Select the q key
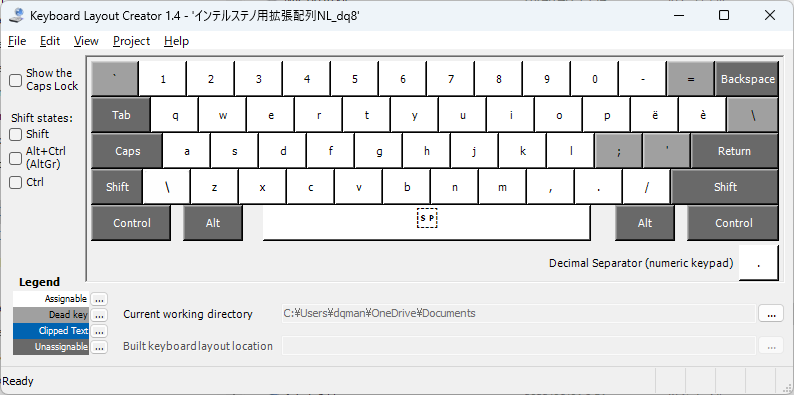 tap(175, 115)
